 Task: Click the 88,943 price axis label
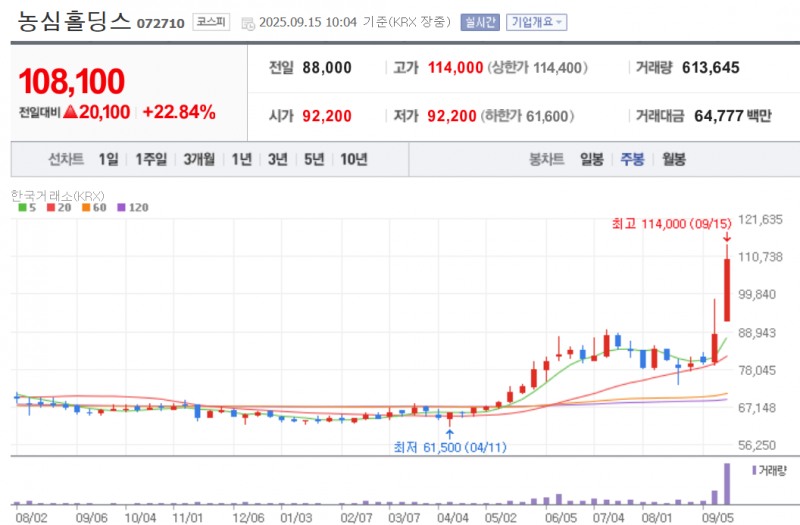point(757,333)
